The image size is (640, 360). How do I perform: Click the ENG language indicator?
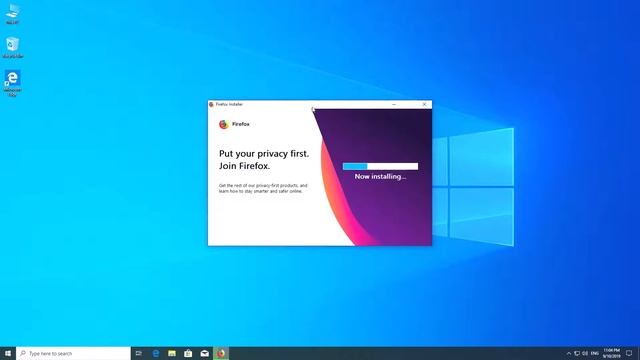pyautogui.click(x=595, y=353)
